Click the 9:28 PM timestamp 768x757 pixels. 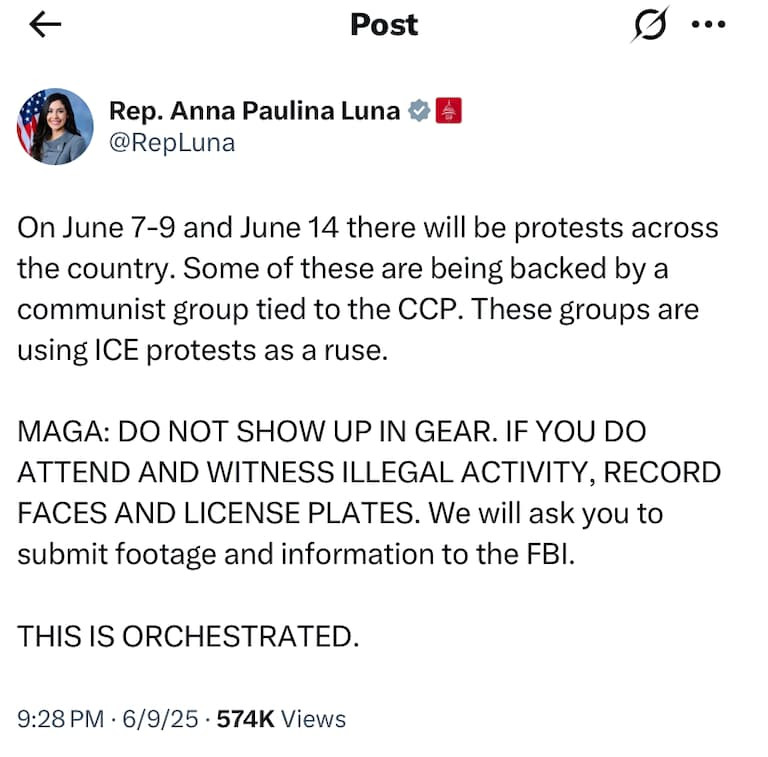tap(60, 718)
